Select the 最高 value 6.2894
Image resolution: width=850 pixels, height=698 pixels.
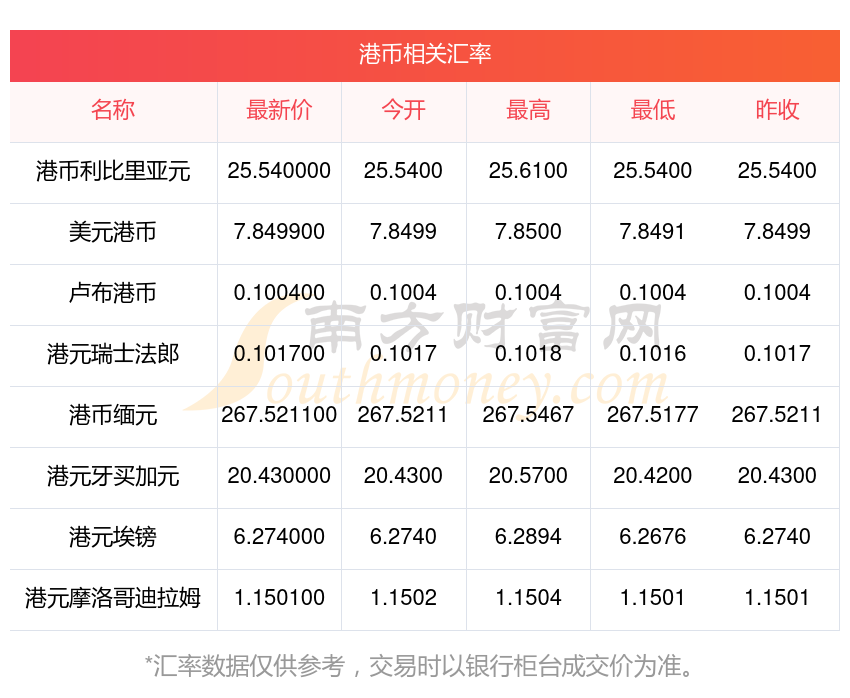point(528,537)
